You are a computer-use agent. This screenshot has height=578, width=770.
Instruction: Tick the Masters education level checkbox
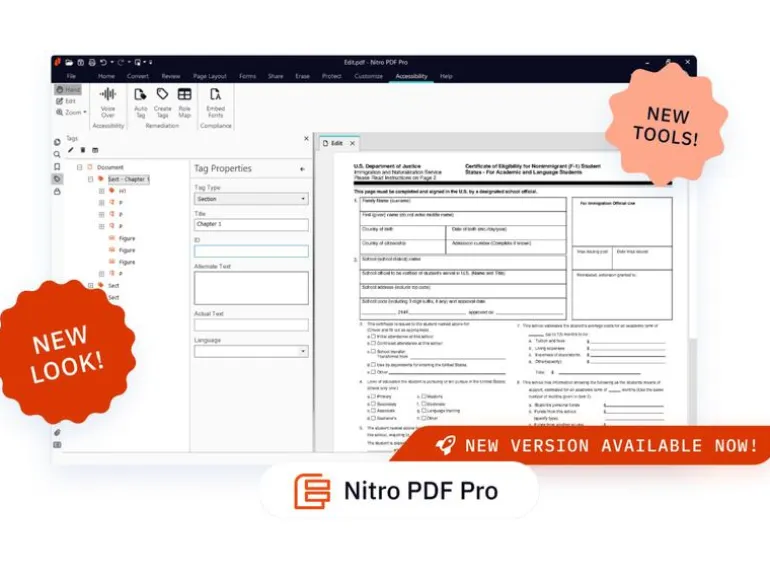(x=423, y=396)
